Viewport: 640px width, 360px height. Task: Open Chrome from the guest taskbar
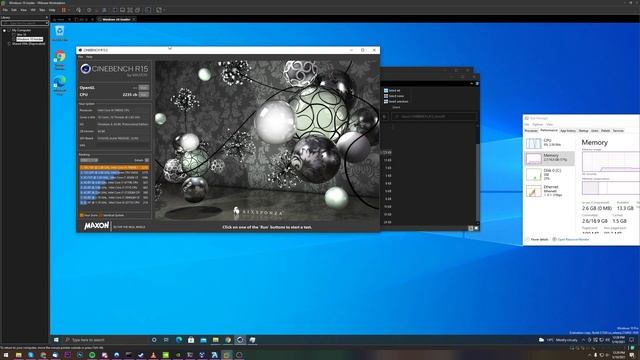(x=228, y=340)
